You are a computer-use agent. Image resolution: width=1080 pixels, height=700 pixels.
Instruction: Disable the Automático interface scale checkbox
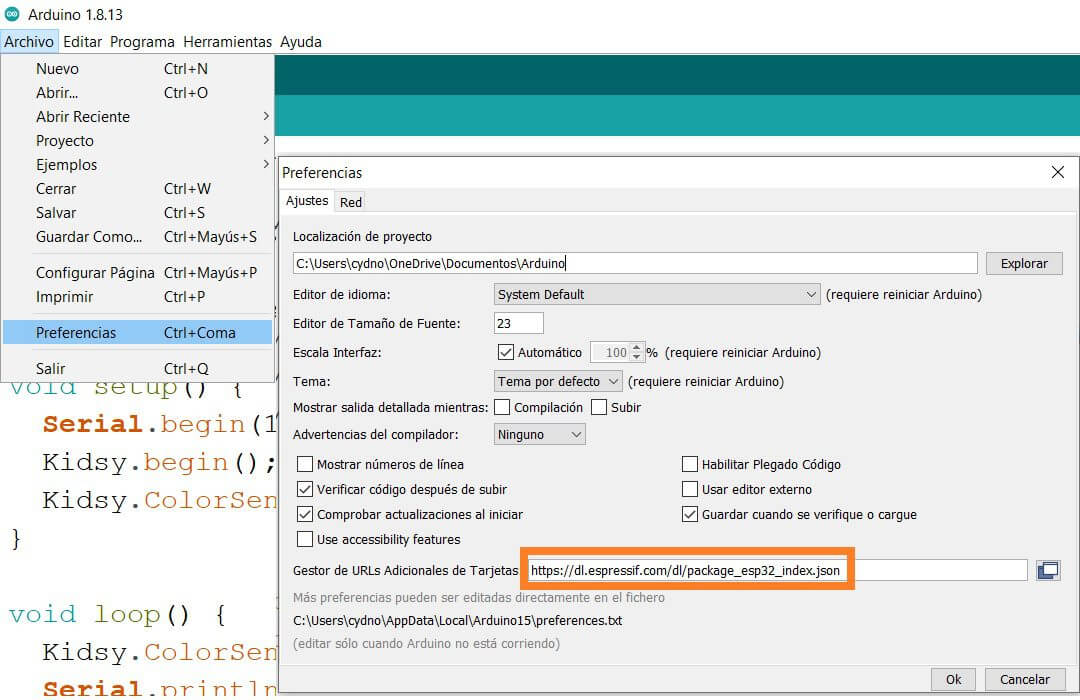pos(505,352)
